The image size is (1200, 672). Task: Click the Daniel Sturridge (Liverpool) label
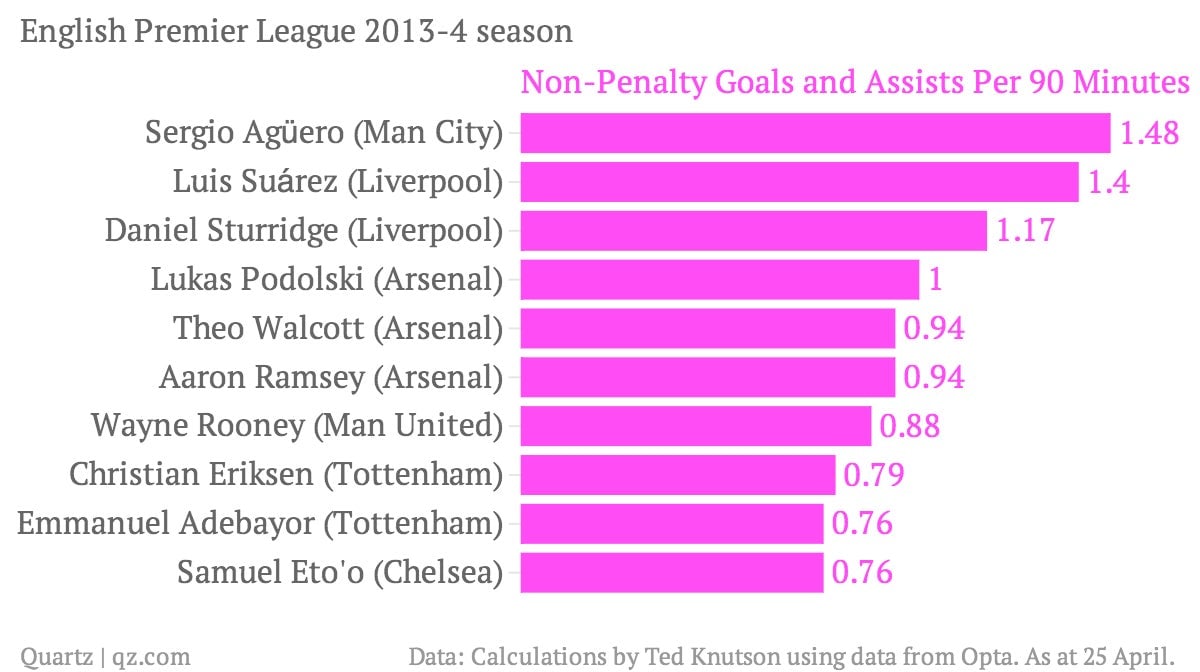click(x=304, y=230)
